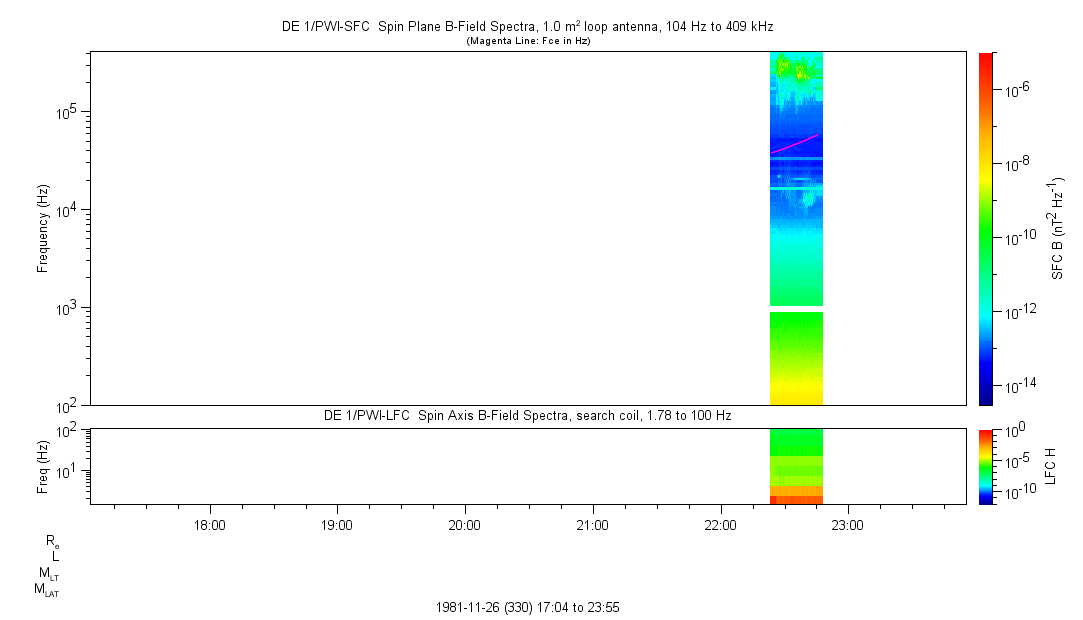Screen dimensions: 1083x620
Task: Click the white data gap in SFC spectrogram
Action: pyautogui.click(x=796, y=309)
